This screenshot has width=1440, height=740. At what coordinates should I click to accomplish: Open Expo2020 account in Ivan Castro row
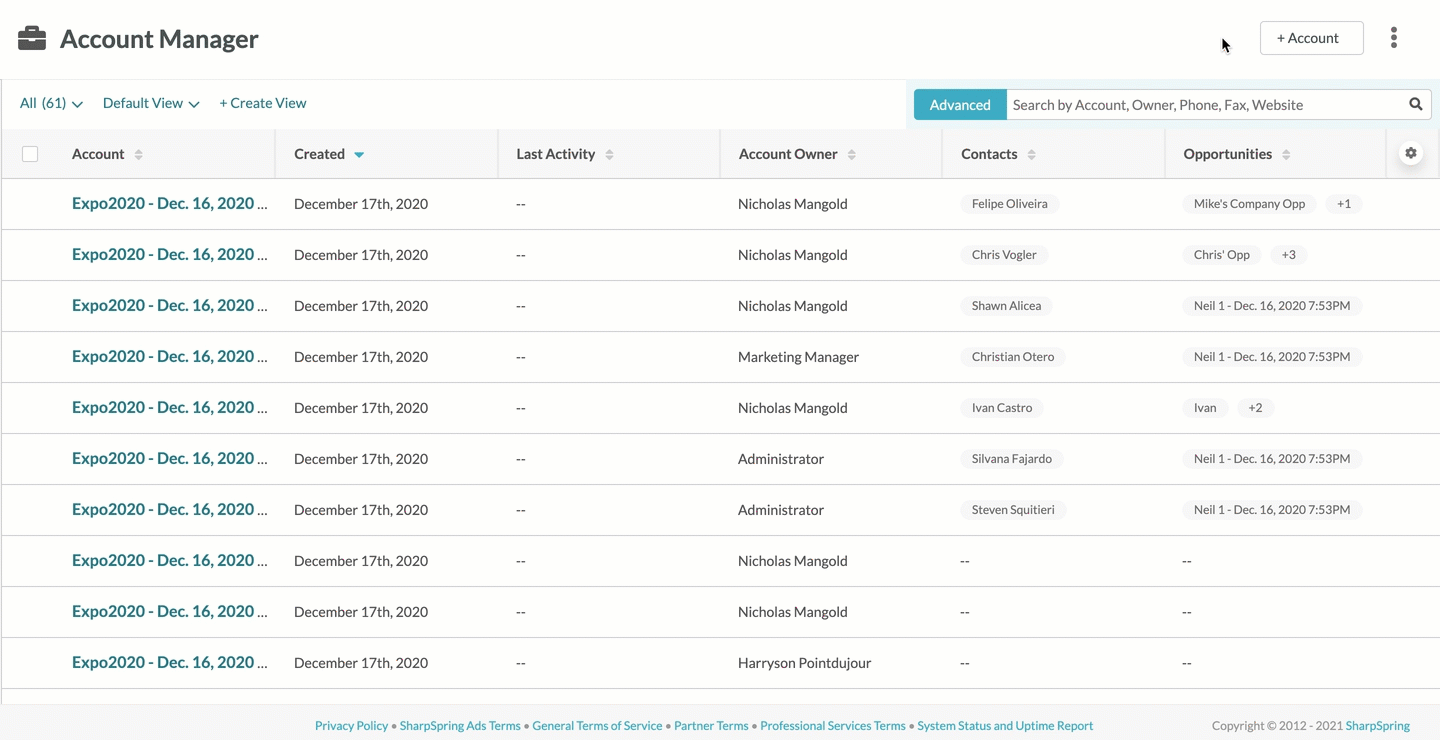(169, 407)
